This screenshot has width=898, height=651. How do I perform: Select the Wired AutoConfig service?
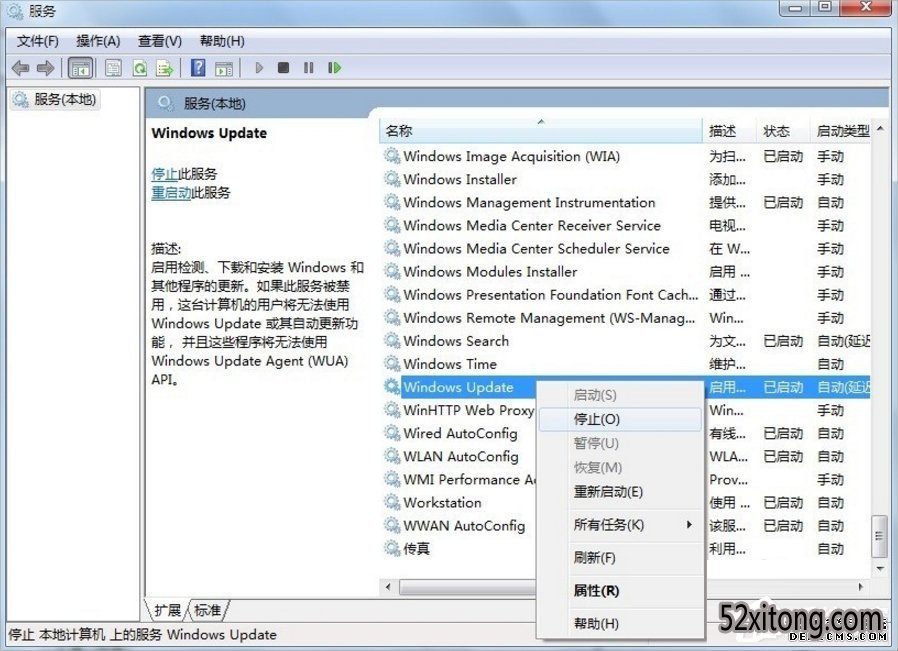[459, 433]
